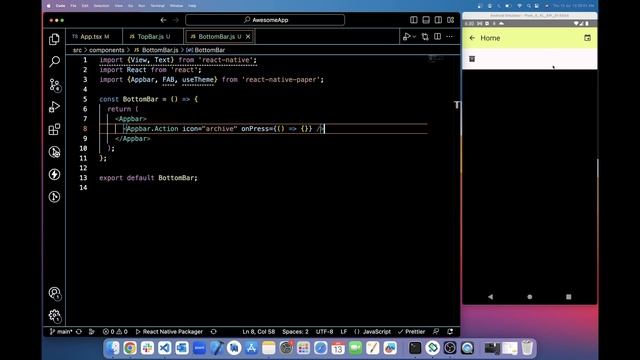Toggle the secondary side bar layout button
This screenshot has height=360, width=640.
tap(438, 20)
